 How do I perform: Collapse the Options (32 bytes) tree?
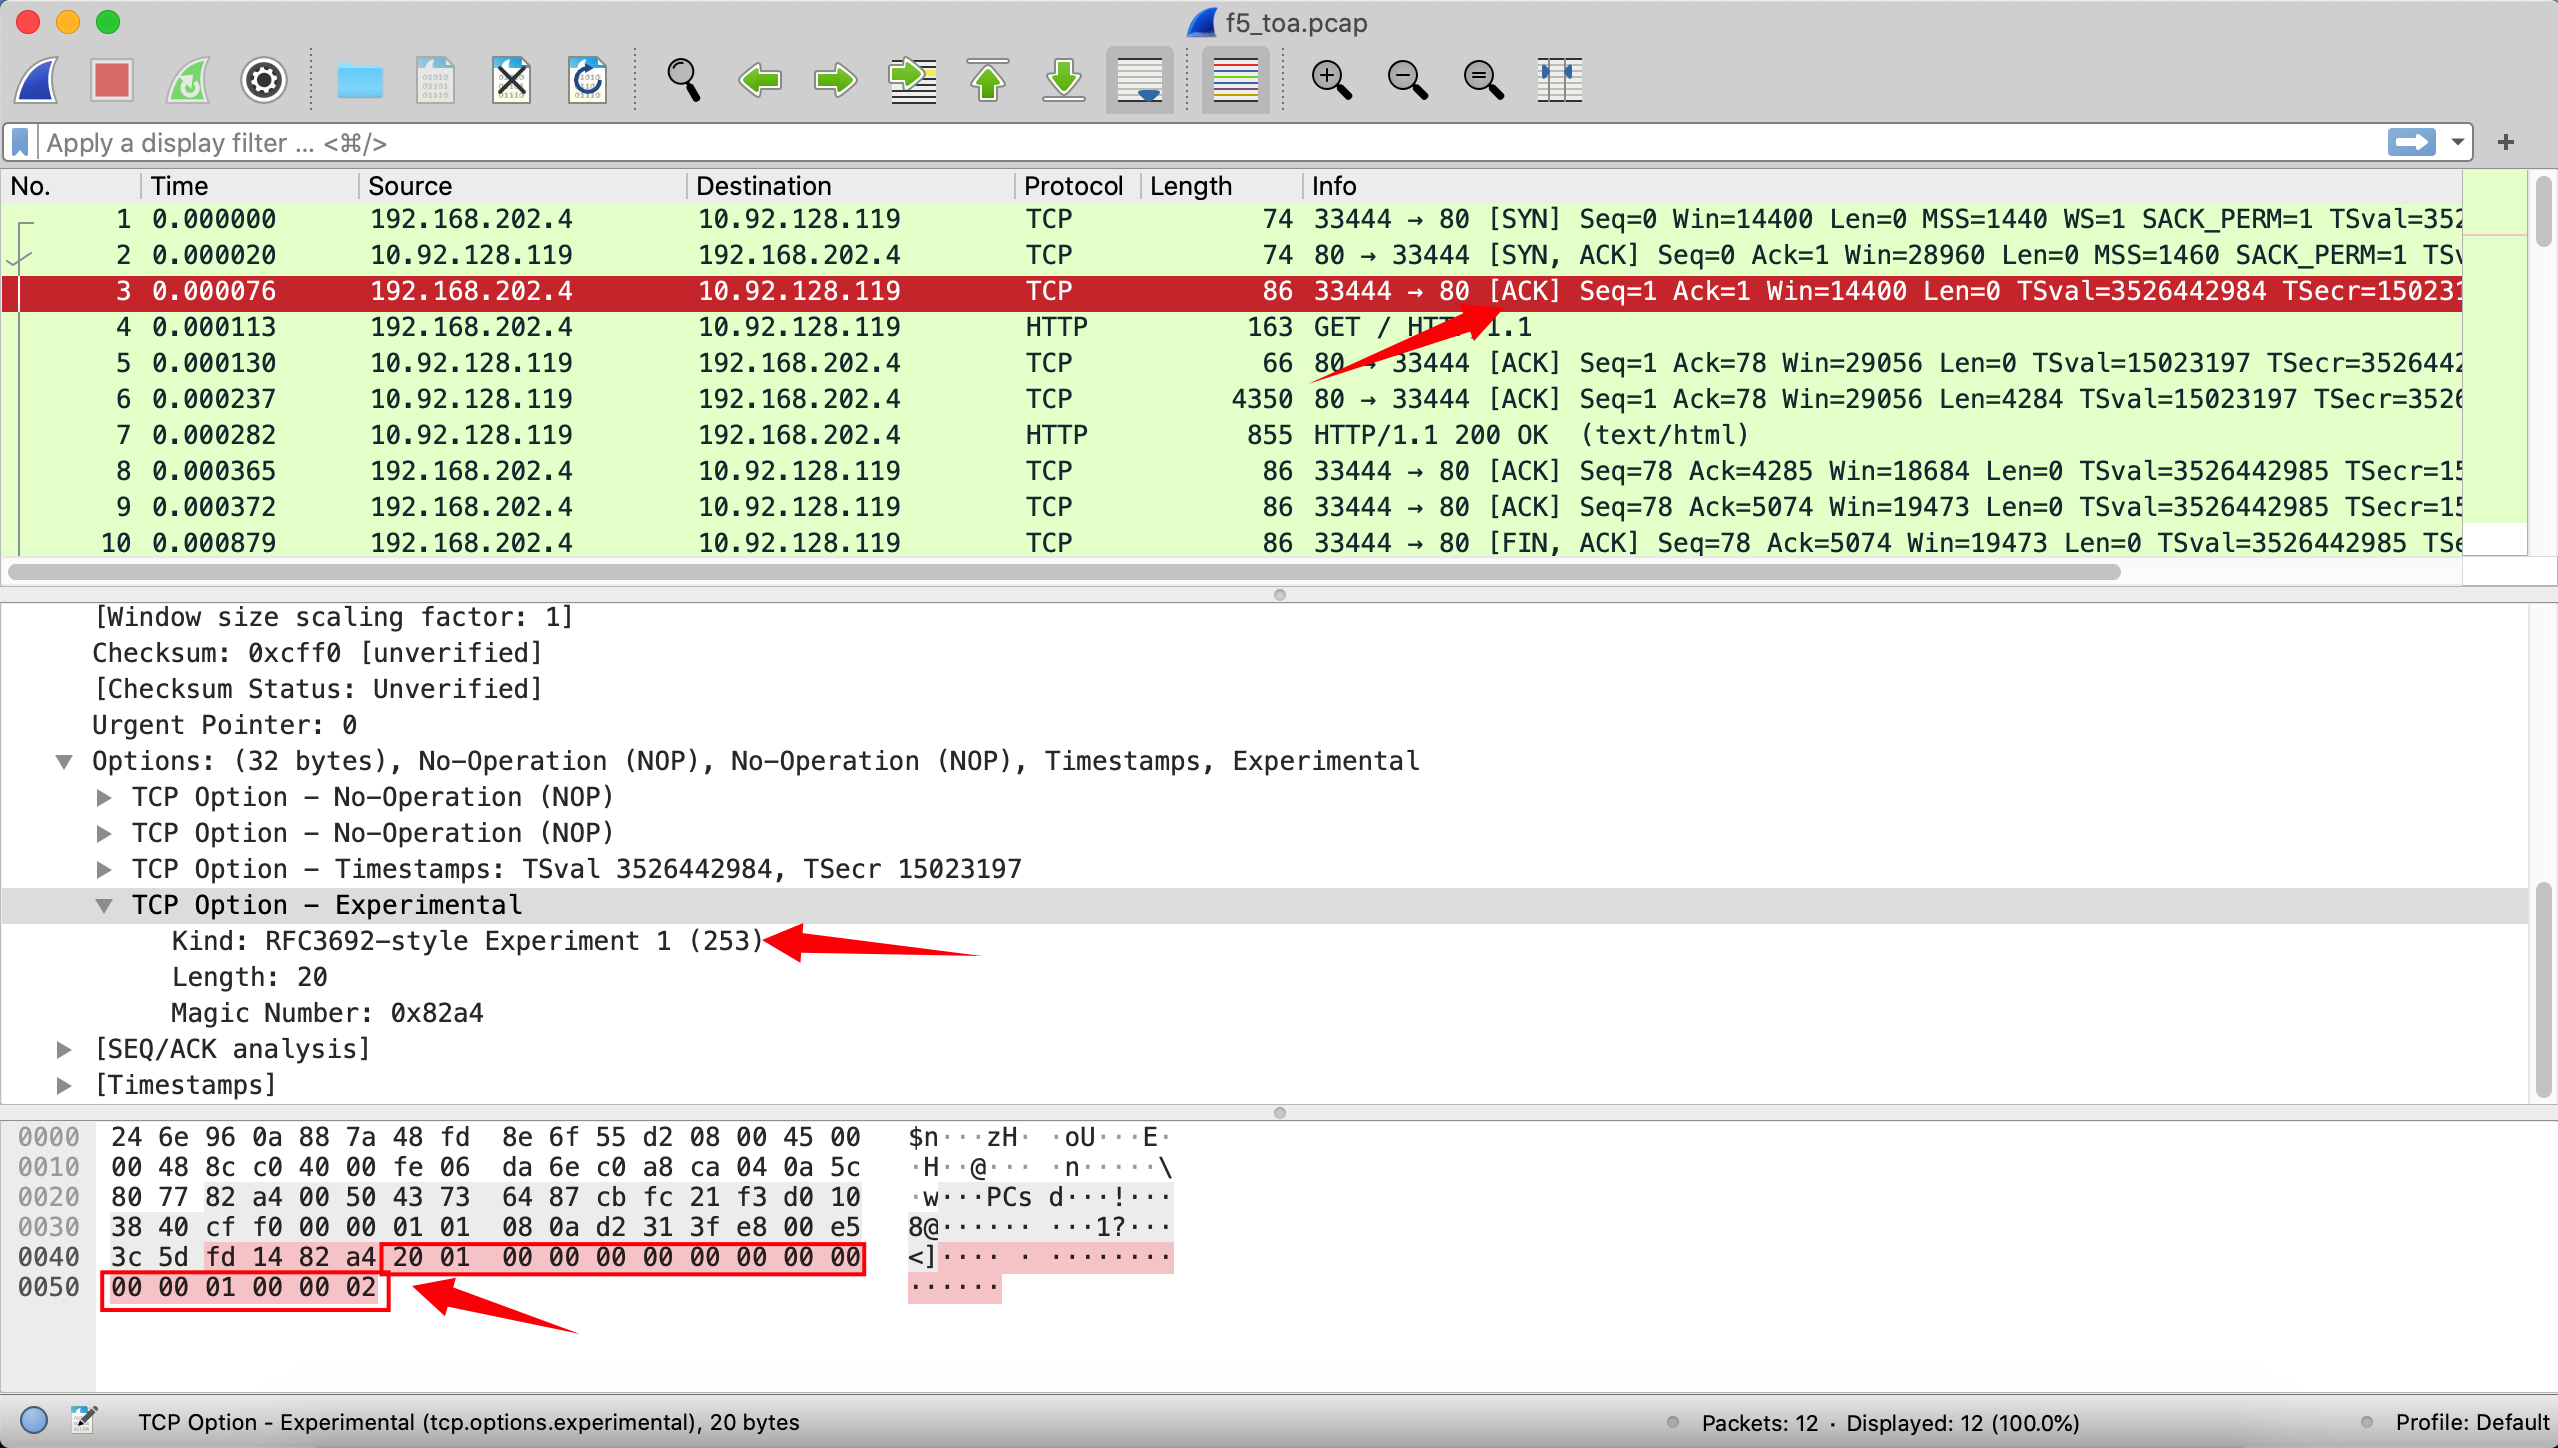65,761
